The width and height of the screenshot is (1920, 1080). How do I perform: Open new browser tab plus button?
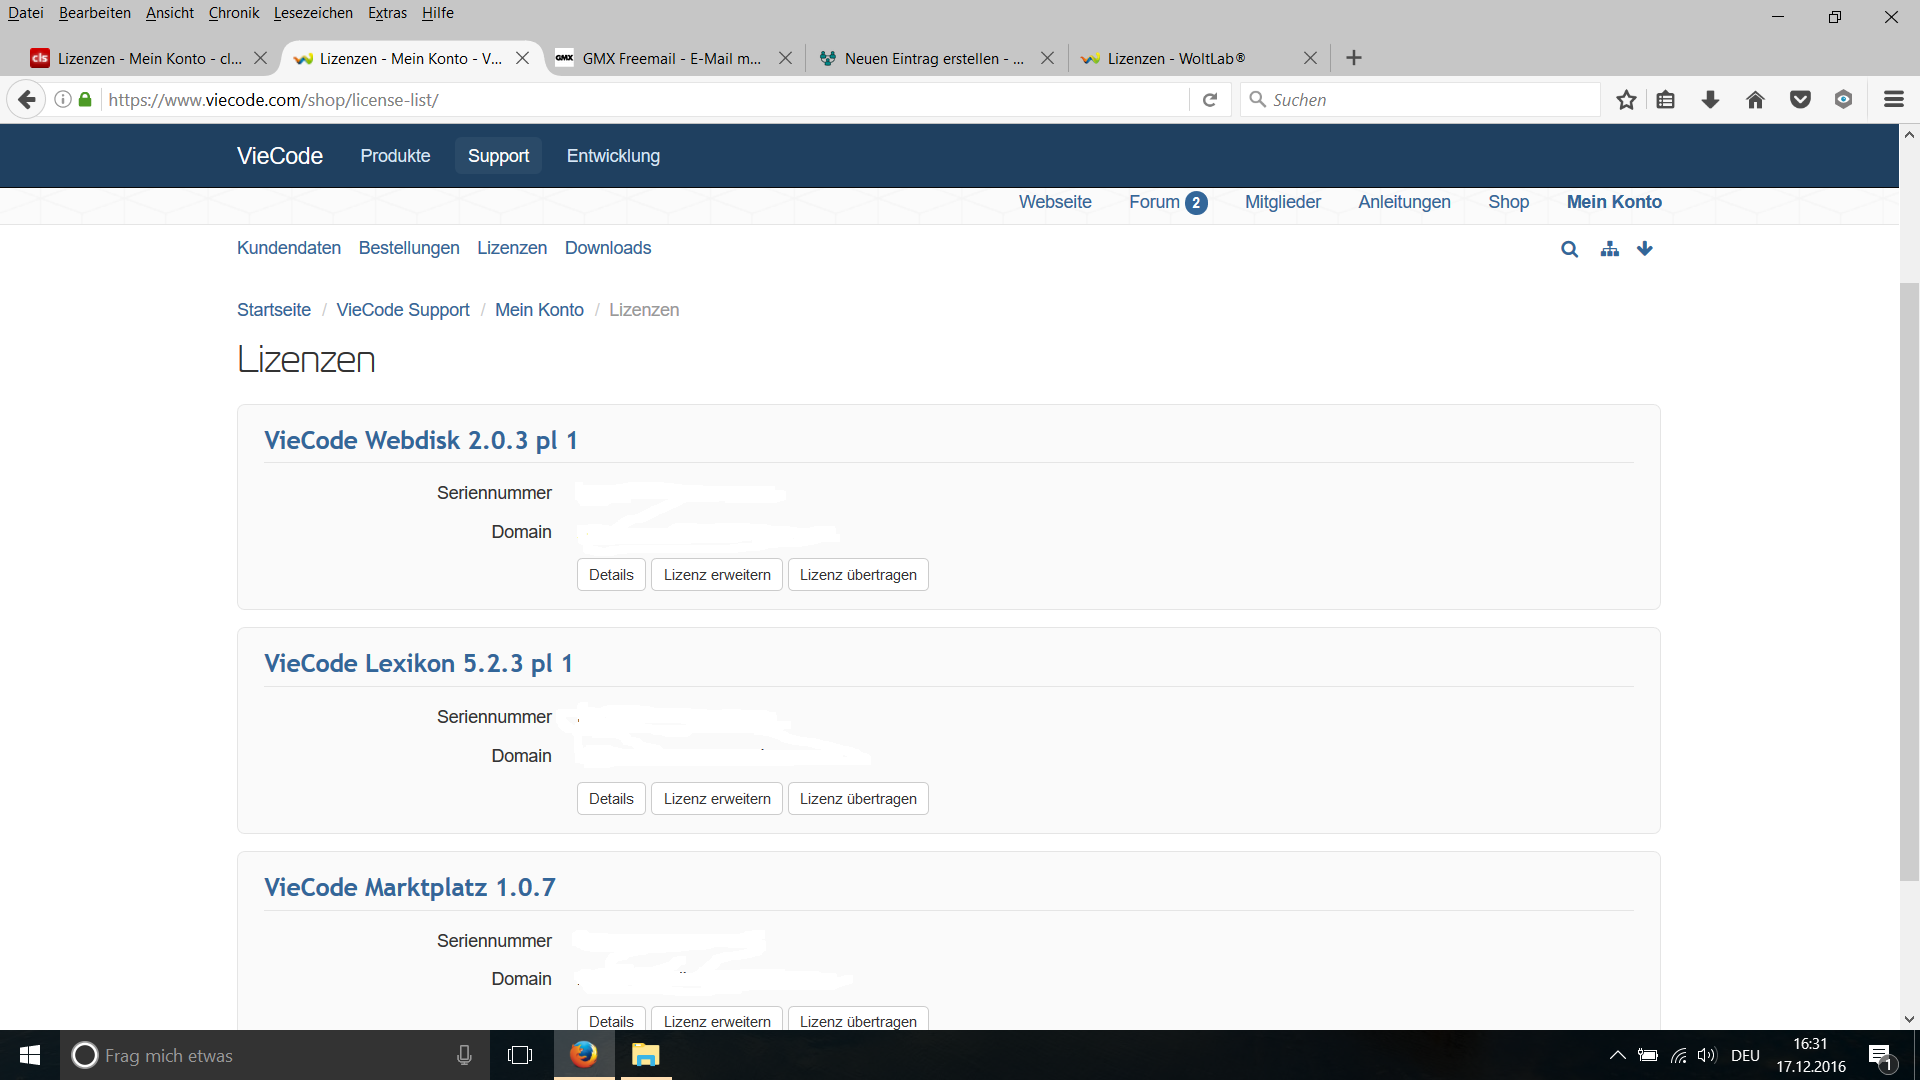pyautogui.click(x=1354, y=58)
